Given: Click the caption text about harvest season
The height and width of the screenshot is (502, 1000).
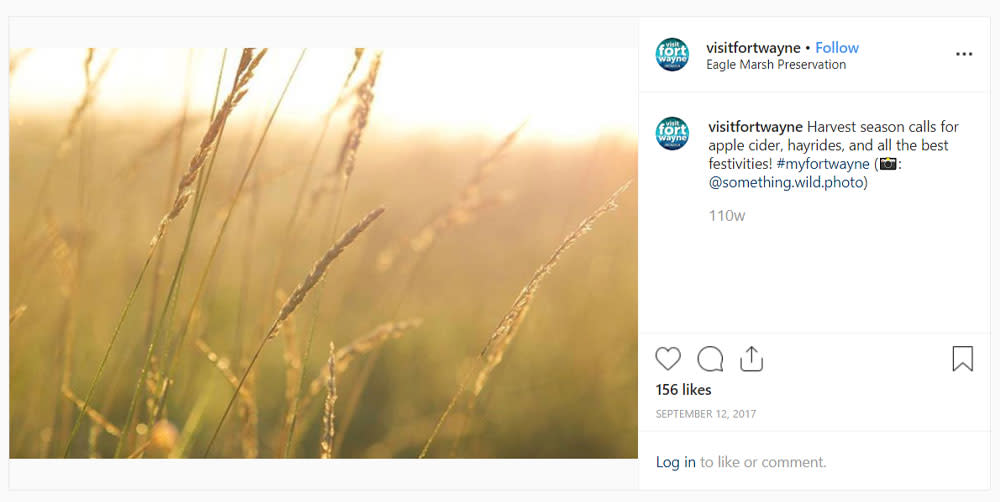Looking at the screenshot, I should pyautogui.click(x=834, y=154).
